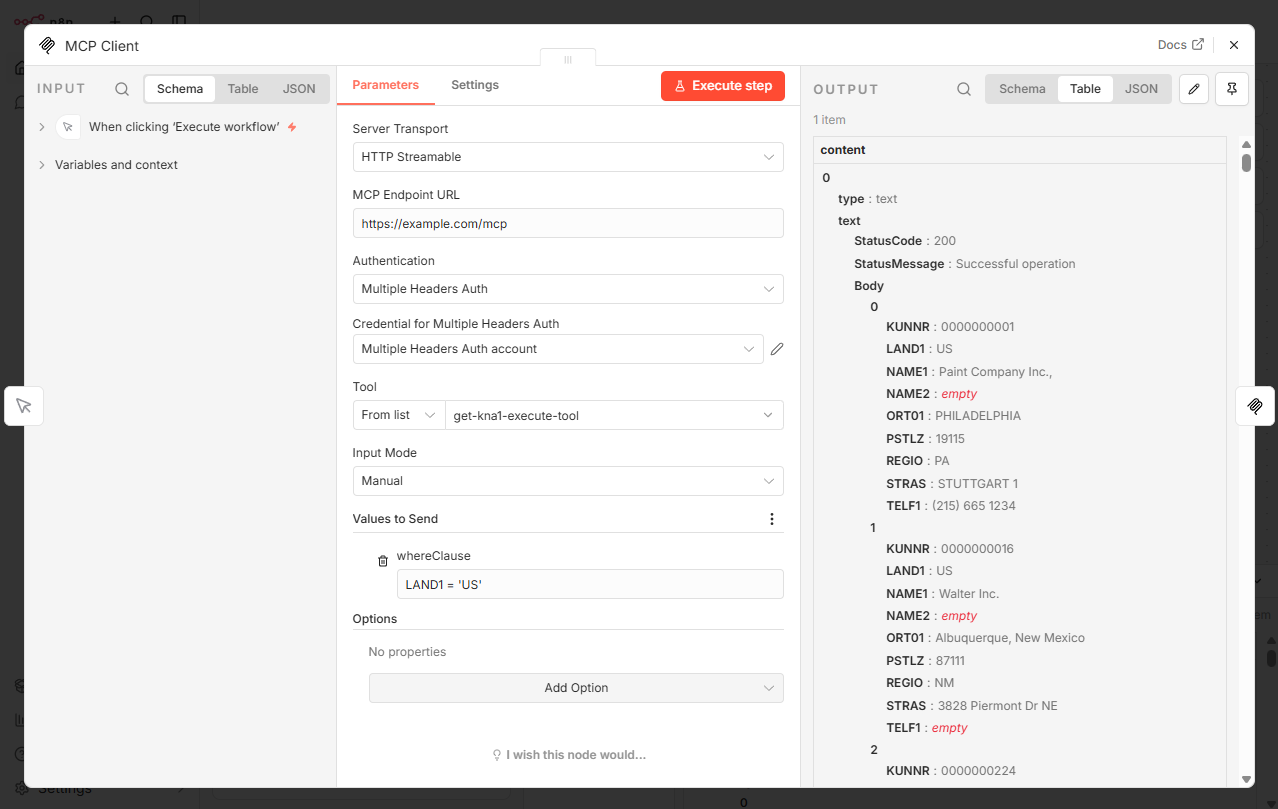This screenshot has height=809, width=1278.
Task: Switch OUTPUT view to Schema
Action: pyautogui.click(x=1022, y=89)
